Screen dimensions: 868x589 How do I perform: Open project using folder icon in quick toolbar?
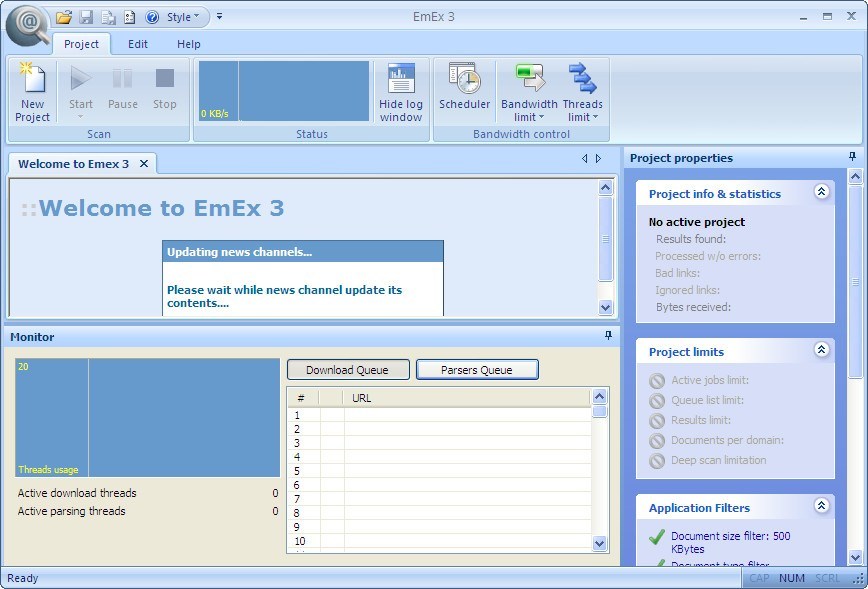pyautogui.click(x=64, y=17)
